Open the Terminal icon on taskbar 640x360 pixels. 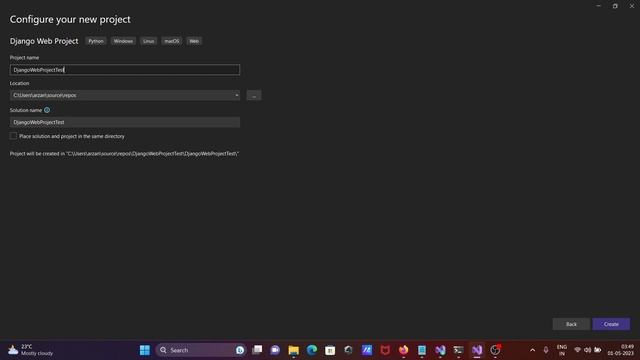coord(458,350)
